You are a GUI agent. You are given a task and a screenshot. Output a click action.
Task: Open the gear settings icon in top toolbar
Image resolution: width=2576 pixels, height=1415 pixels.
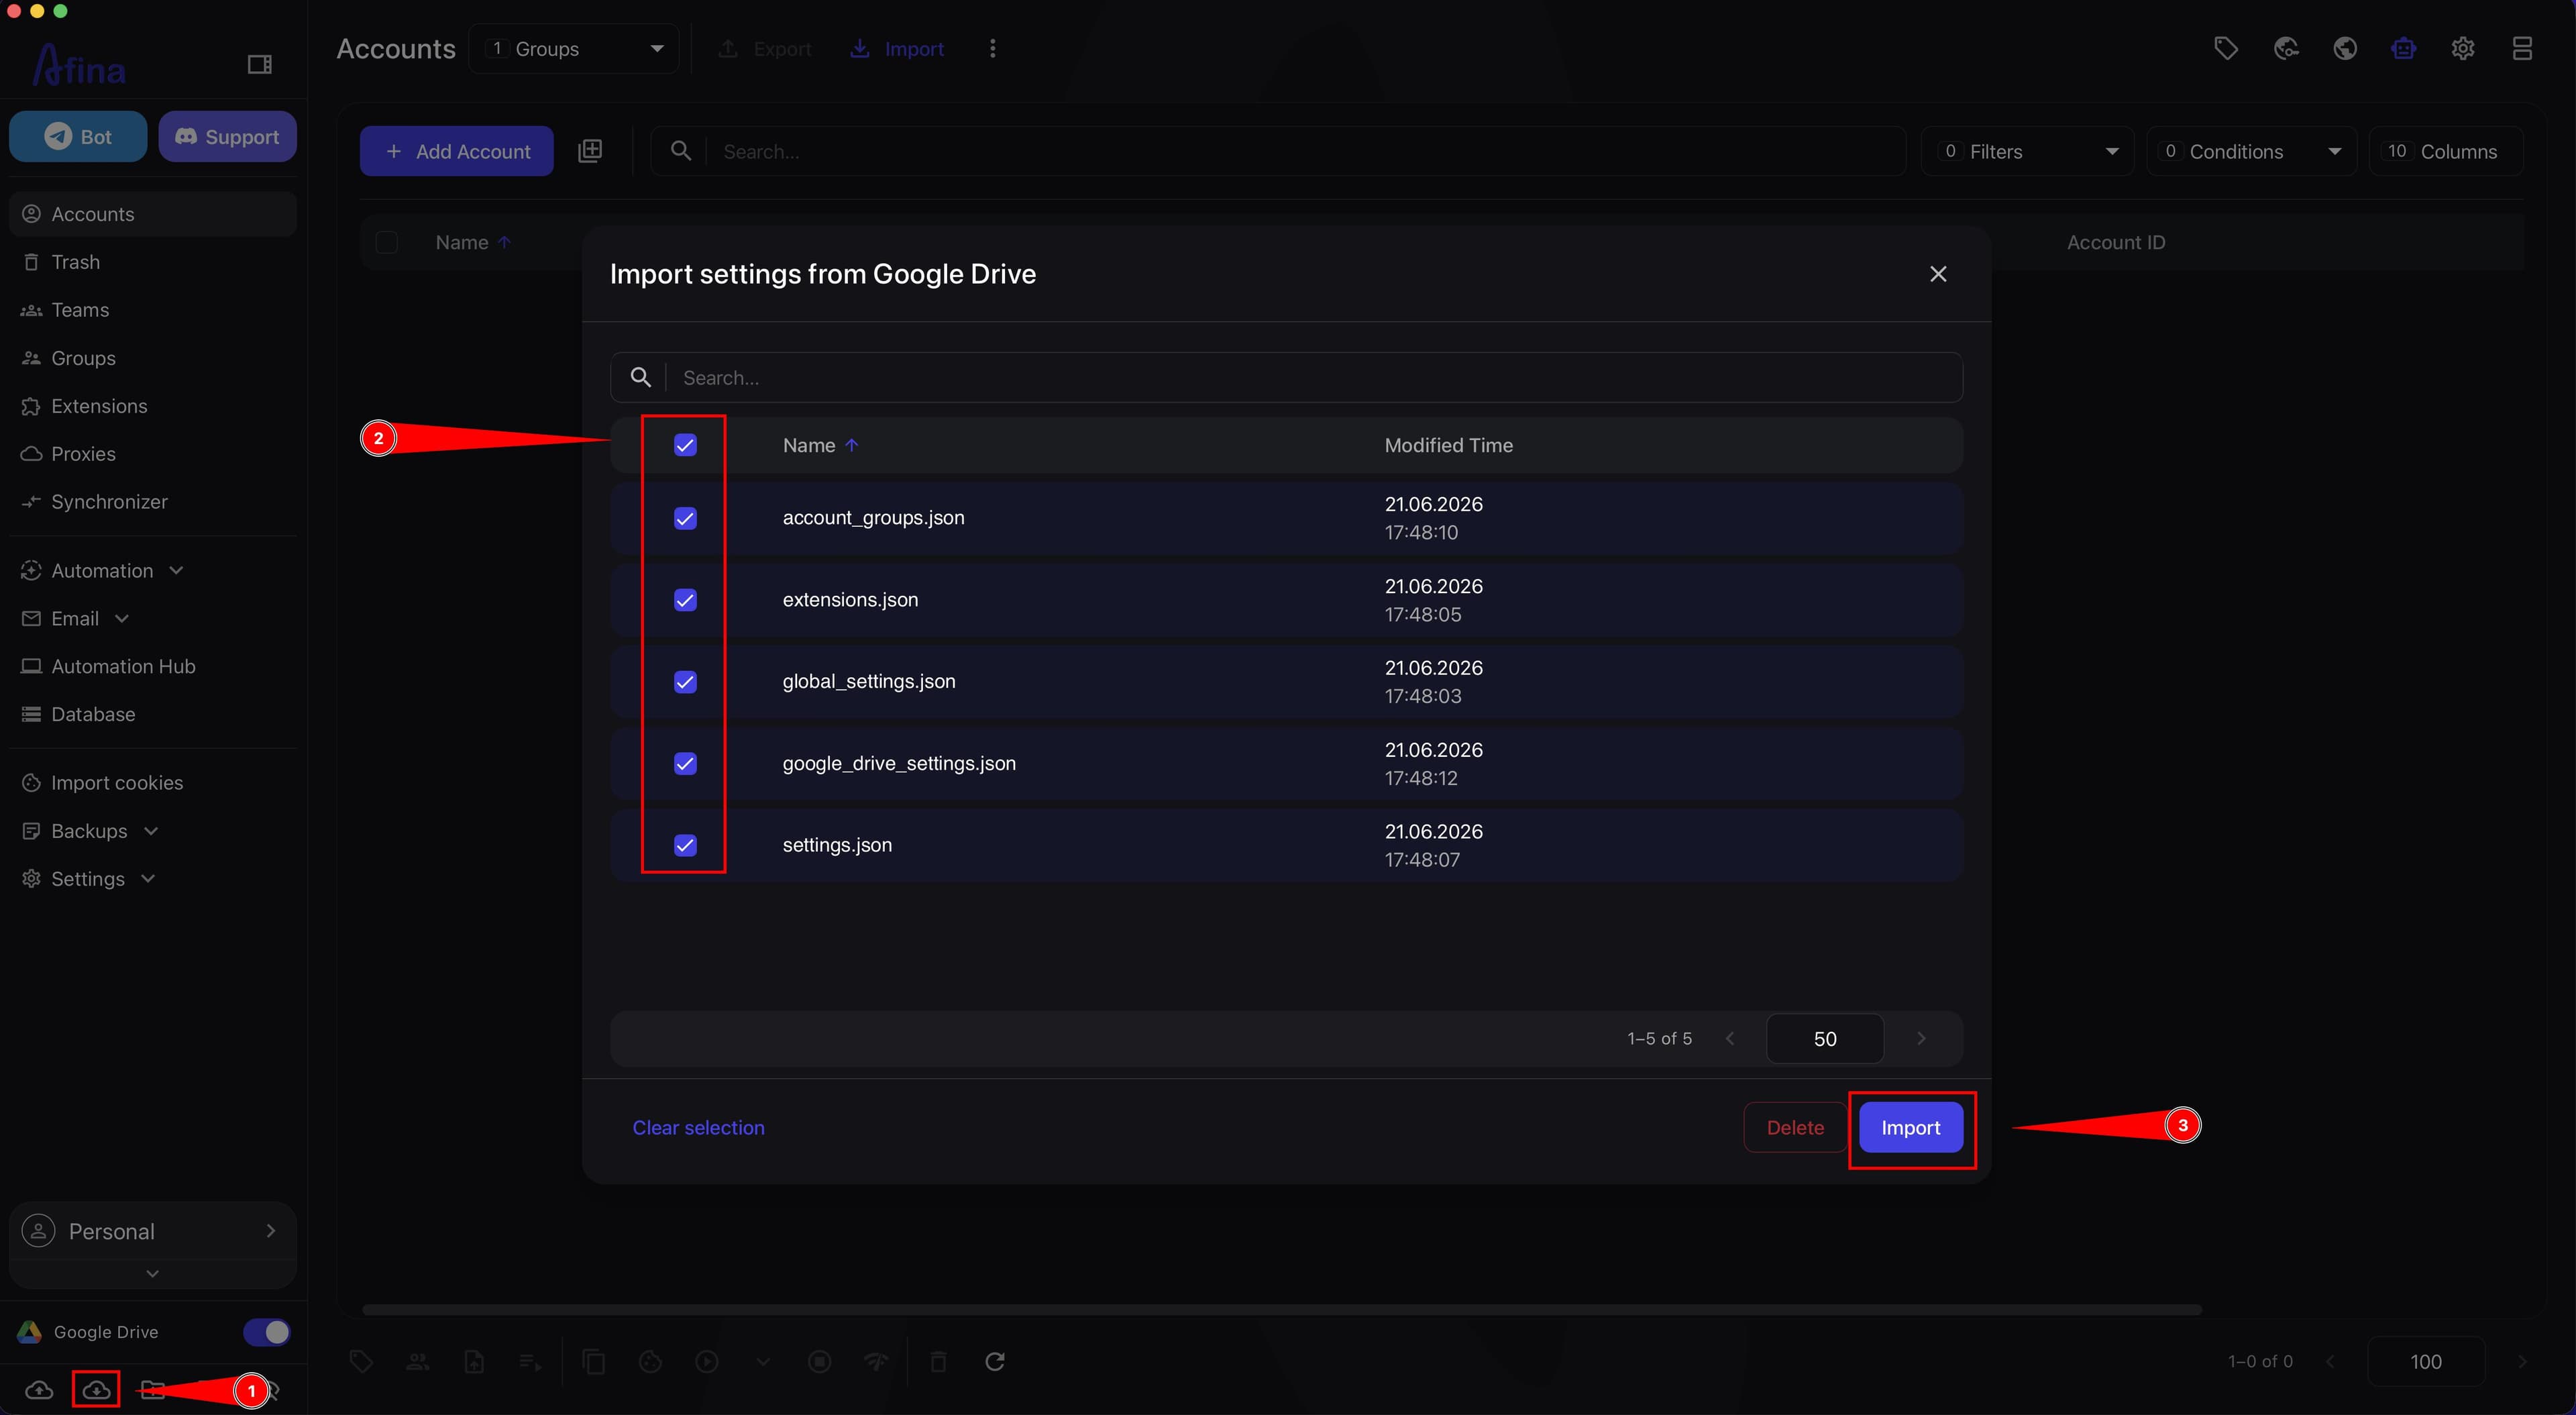[2463, 48]
